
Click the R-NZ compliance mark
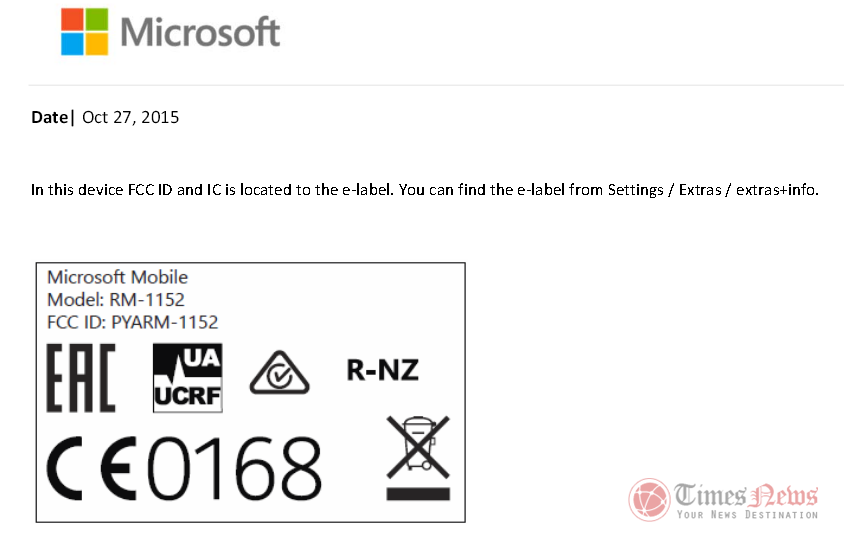[x=382, y=371]
